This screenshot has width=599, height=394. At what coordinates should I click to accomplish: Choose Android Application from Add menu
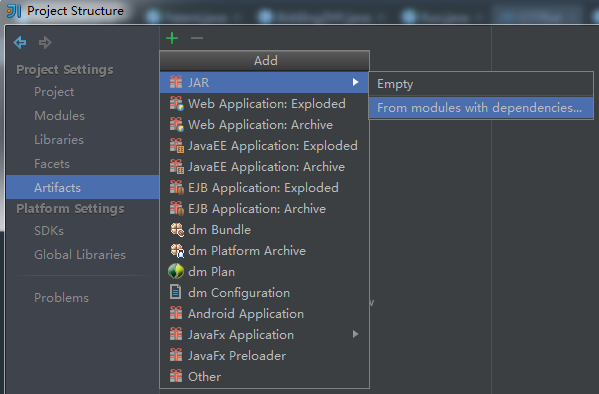coord(264,314)
